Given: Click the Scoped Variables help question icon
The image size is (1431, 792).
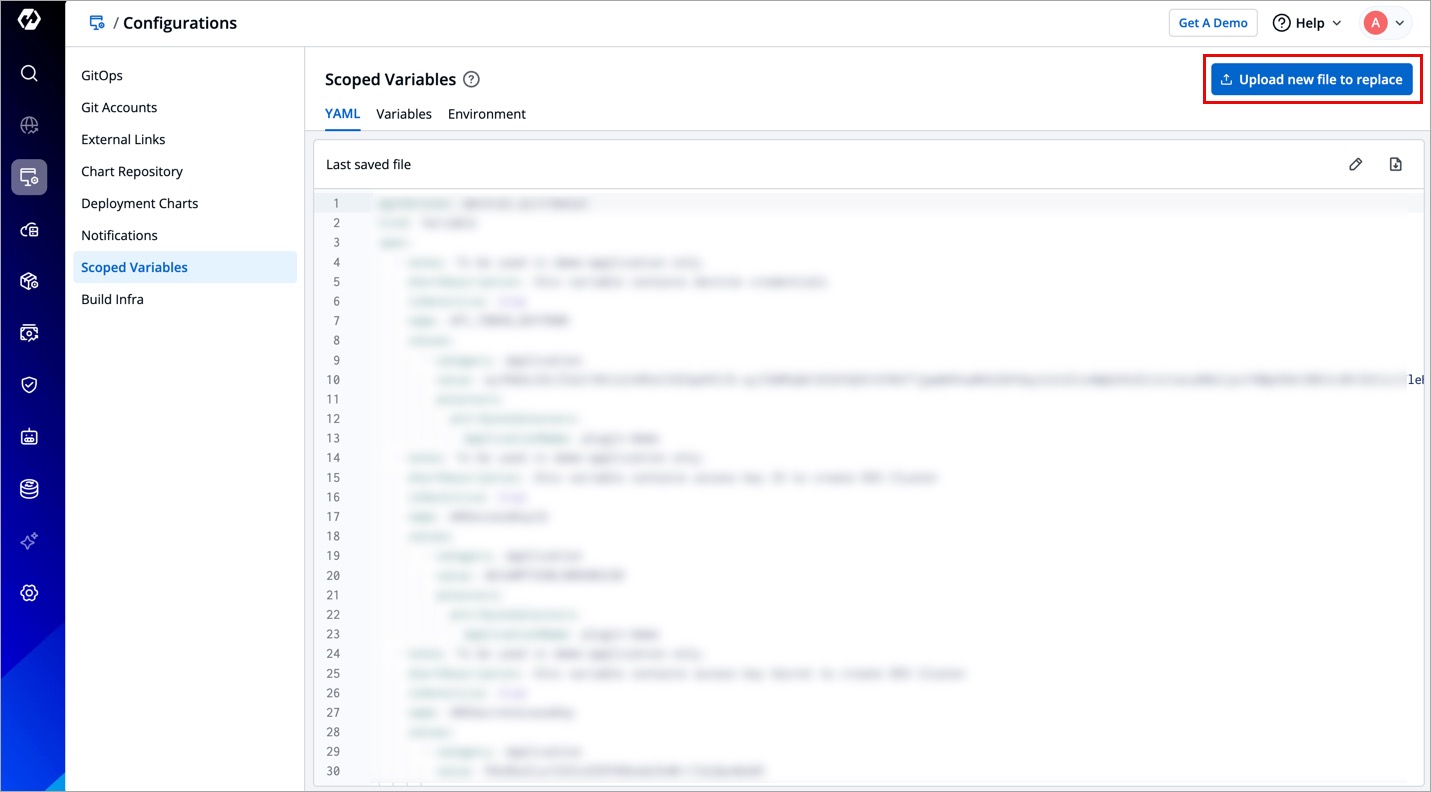Looking at the screenshot, I should coord(471,80).
